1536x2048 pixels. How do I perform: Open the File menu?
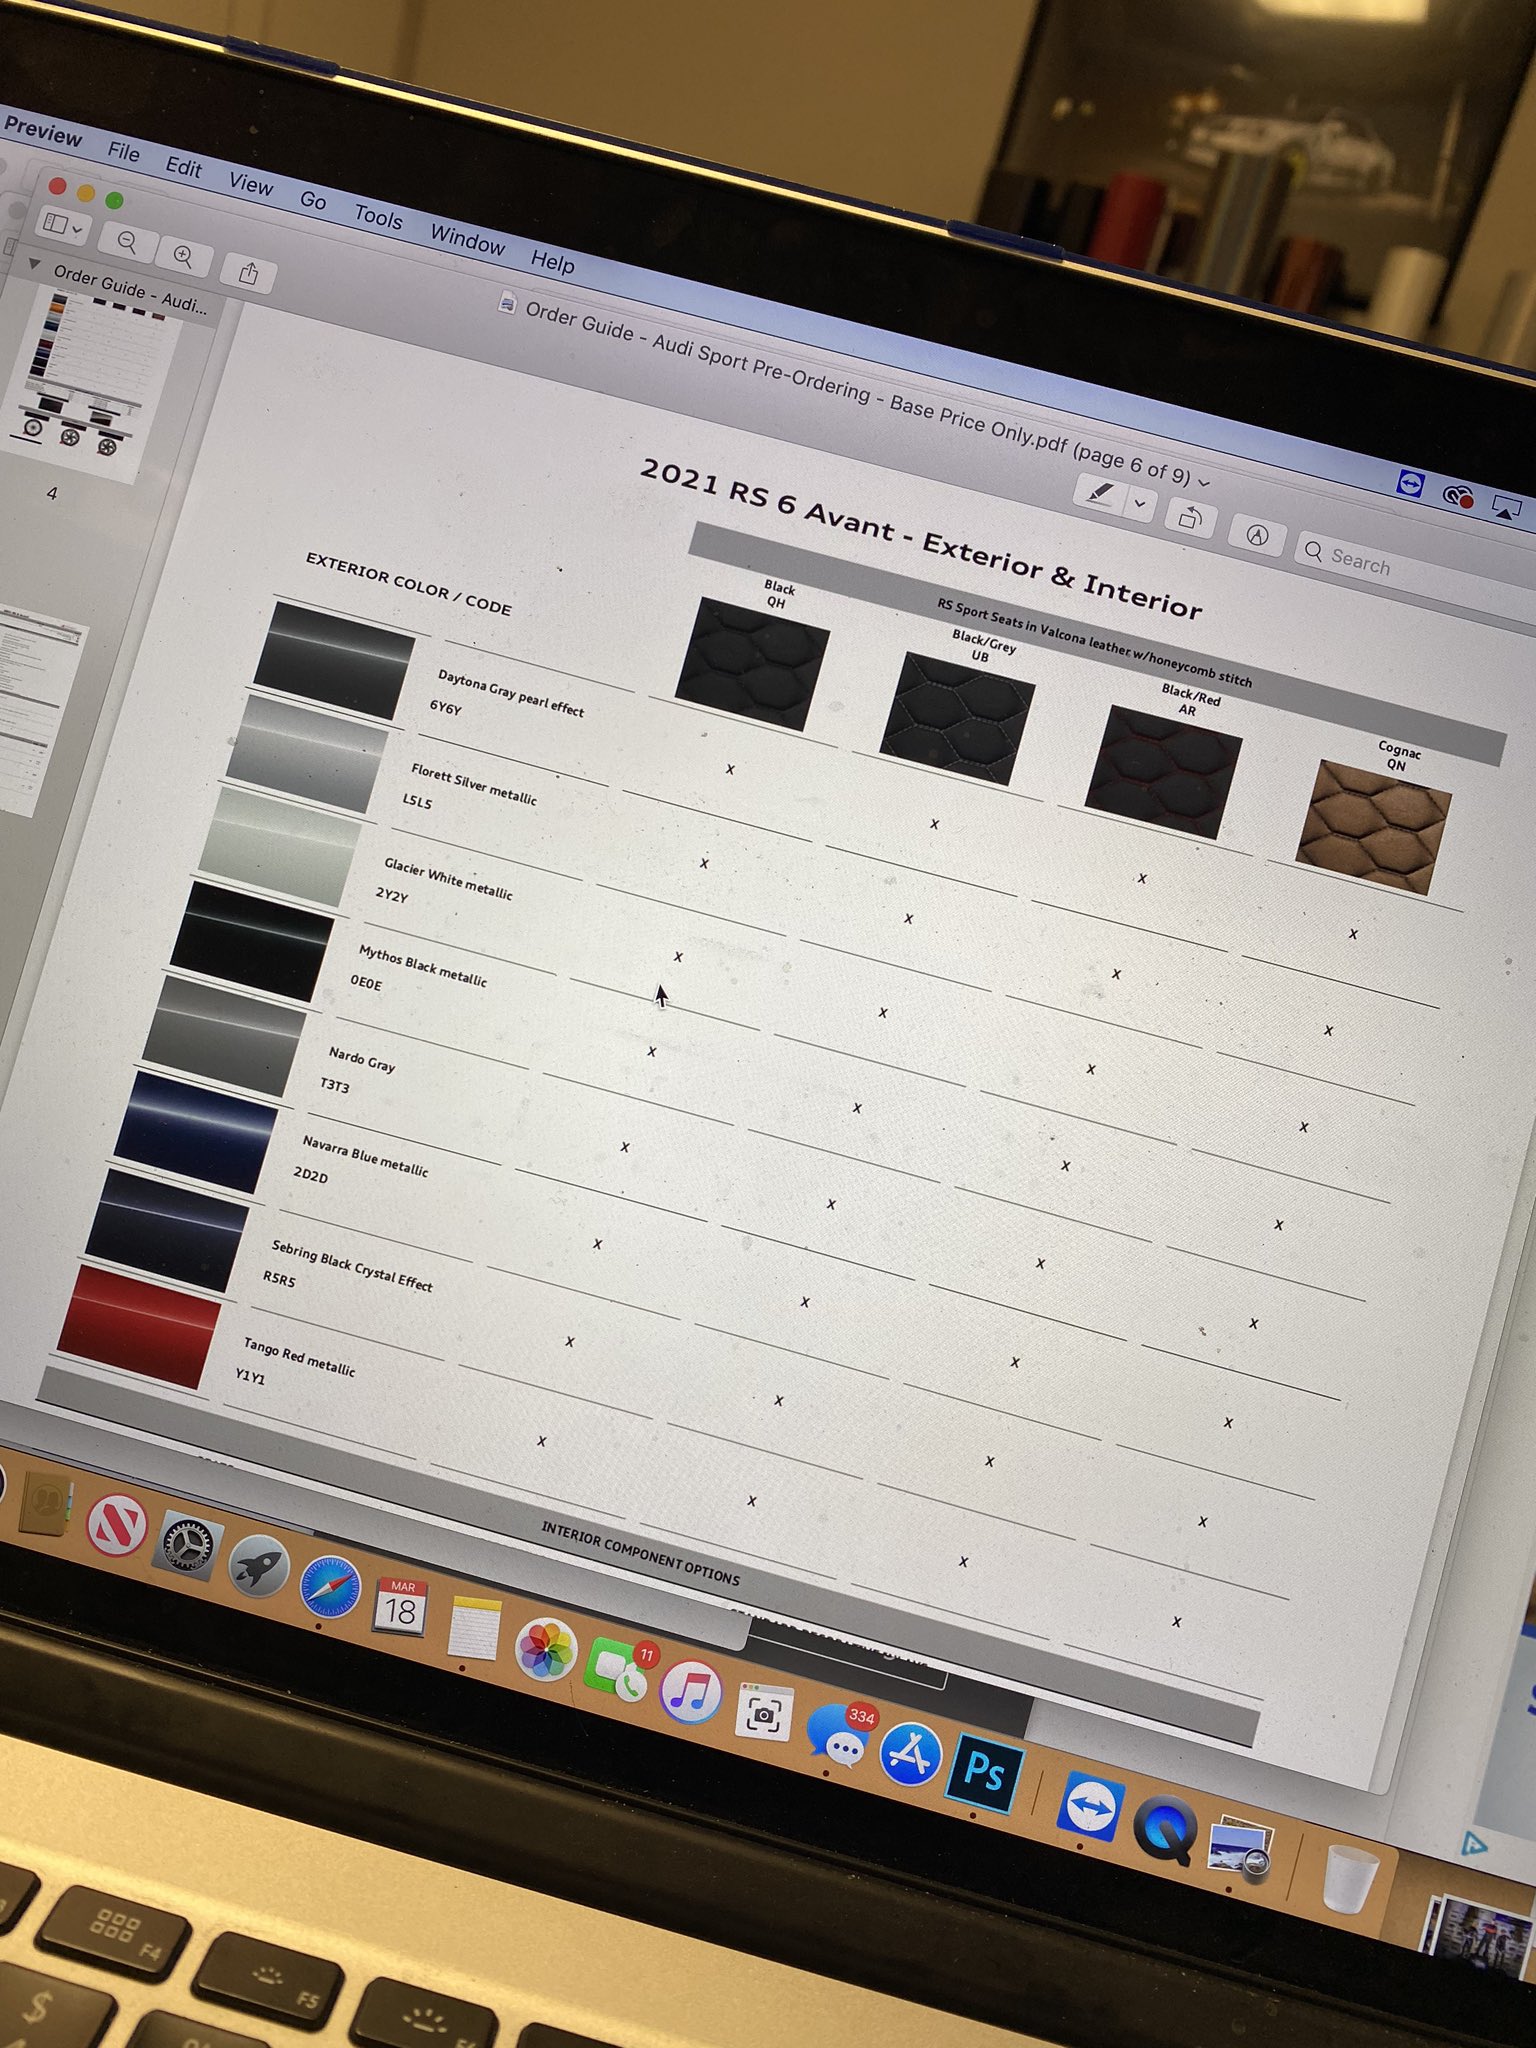(124, 151)
